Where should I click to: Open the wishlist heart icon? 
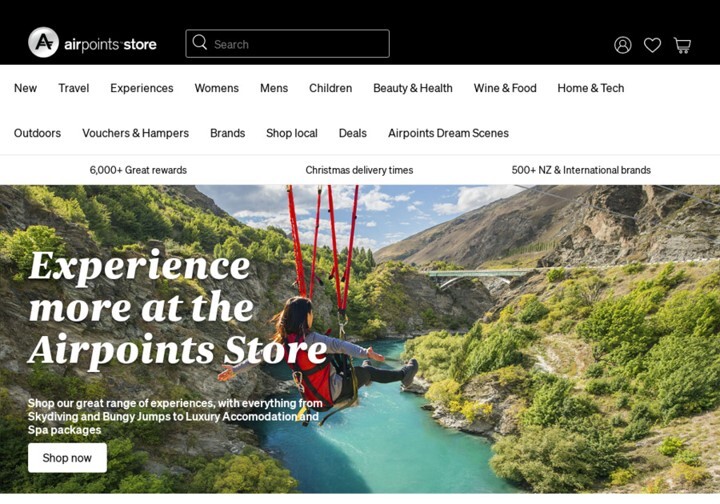pos(652,45)
